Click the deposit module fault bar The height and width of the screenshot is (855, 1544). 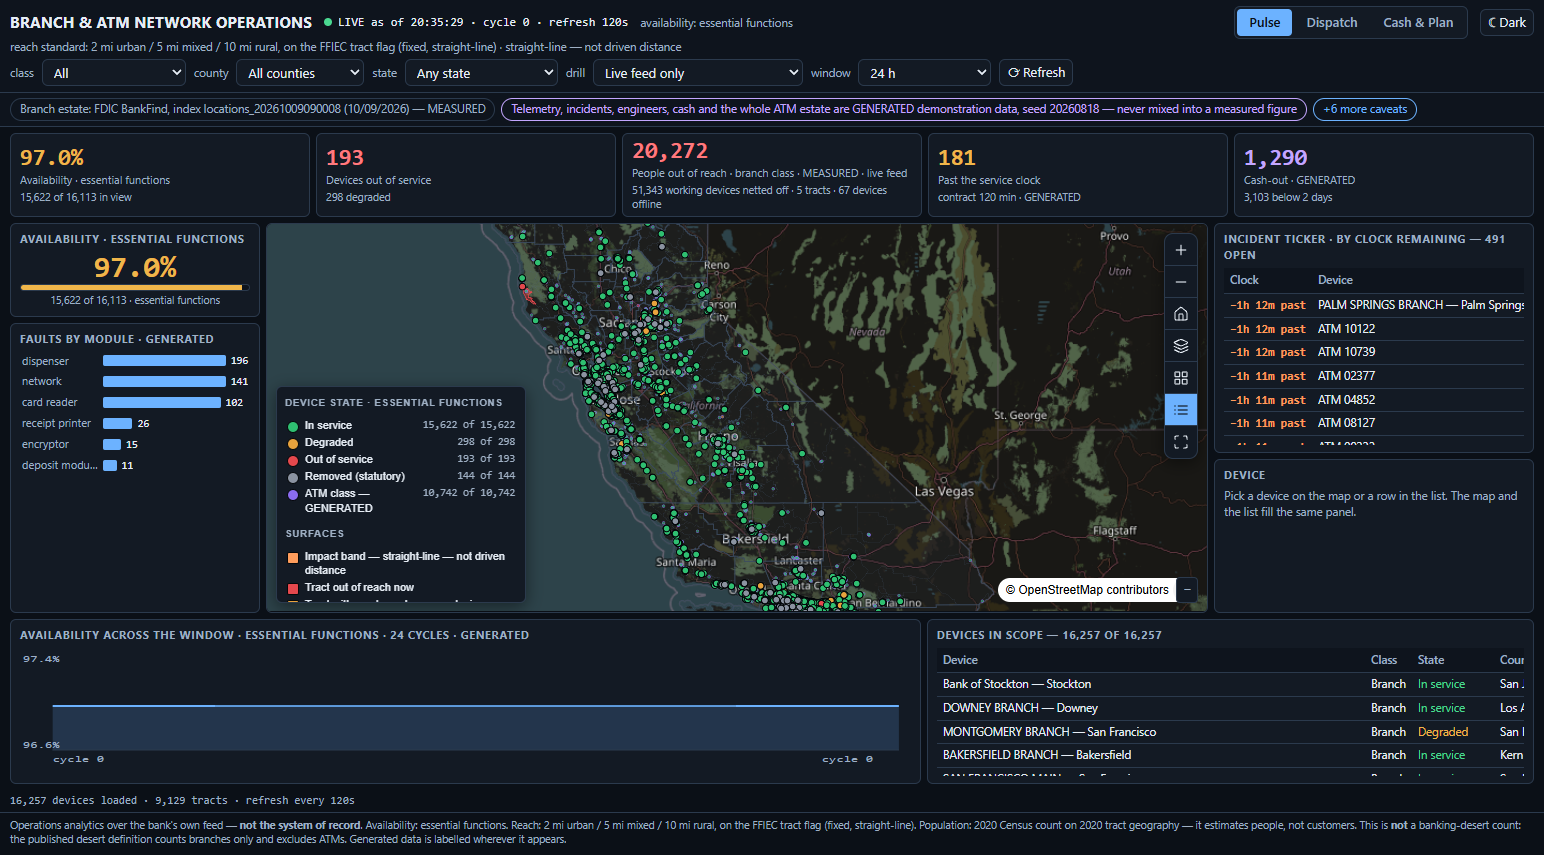[x=110, y=465]
